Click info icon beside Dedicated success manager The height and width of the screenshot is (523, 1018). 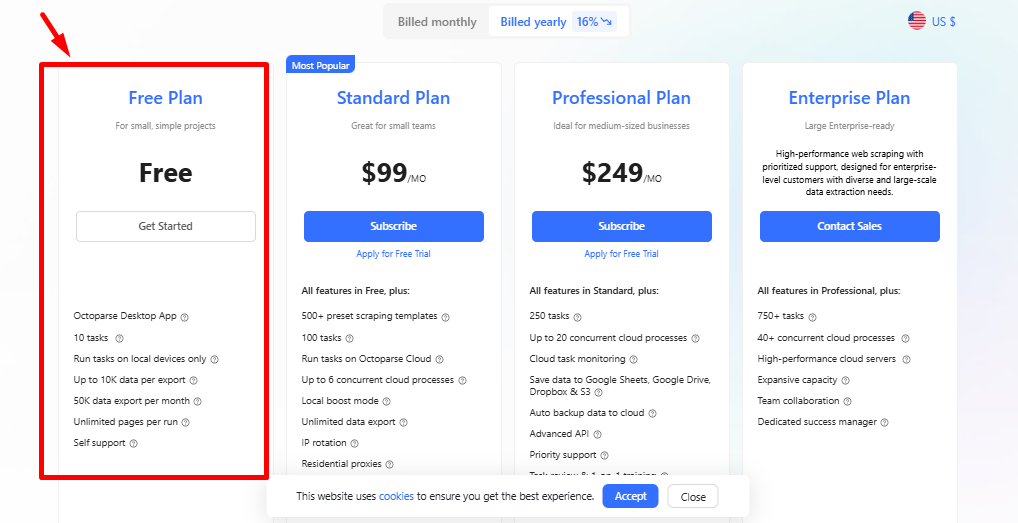pyautogui.click(x=884, y=422)
